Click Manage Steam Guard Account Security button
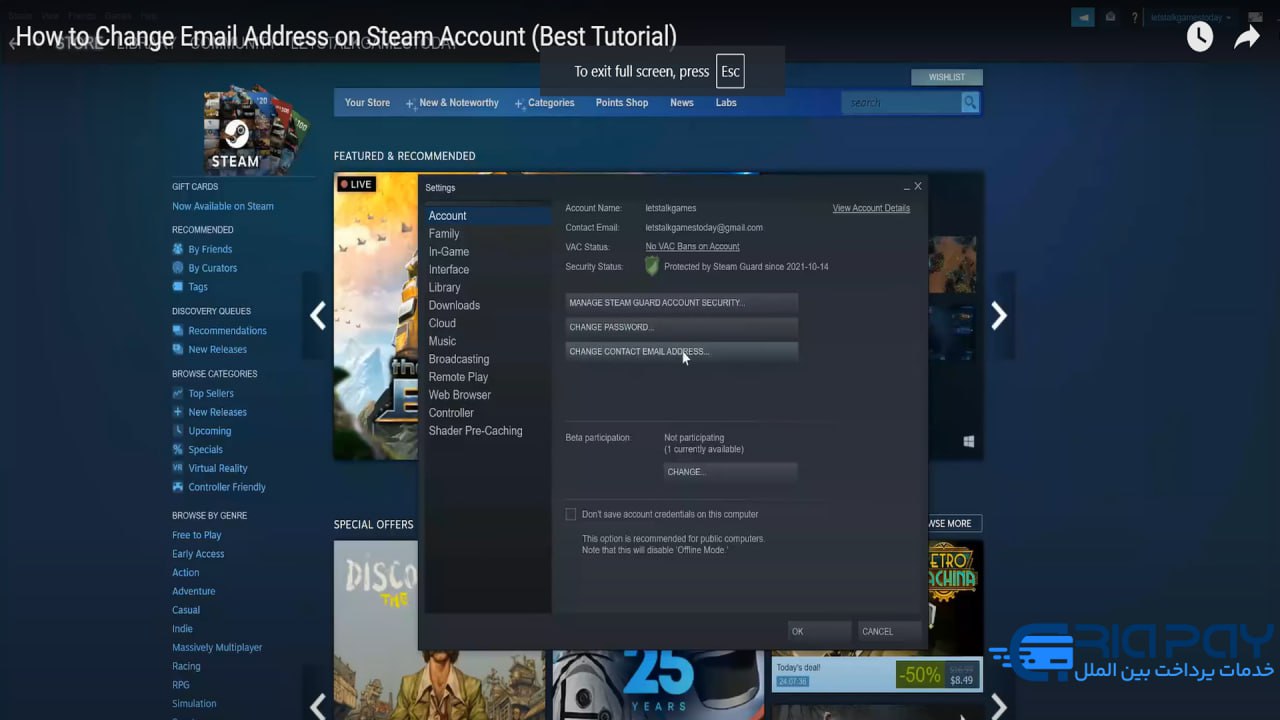 681,303
